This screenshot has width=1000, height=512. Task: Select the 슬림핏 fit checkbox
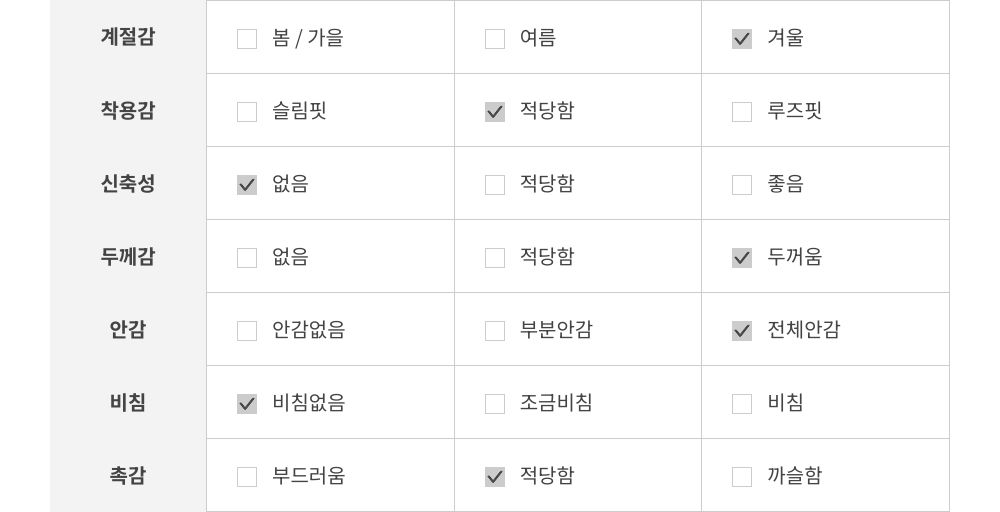coord(247,112)
